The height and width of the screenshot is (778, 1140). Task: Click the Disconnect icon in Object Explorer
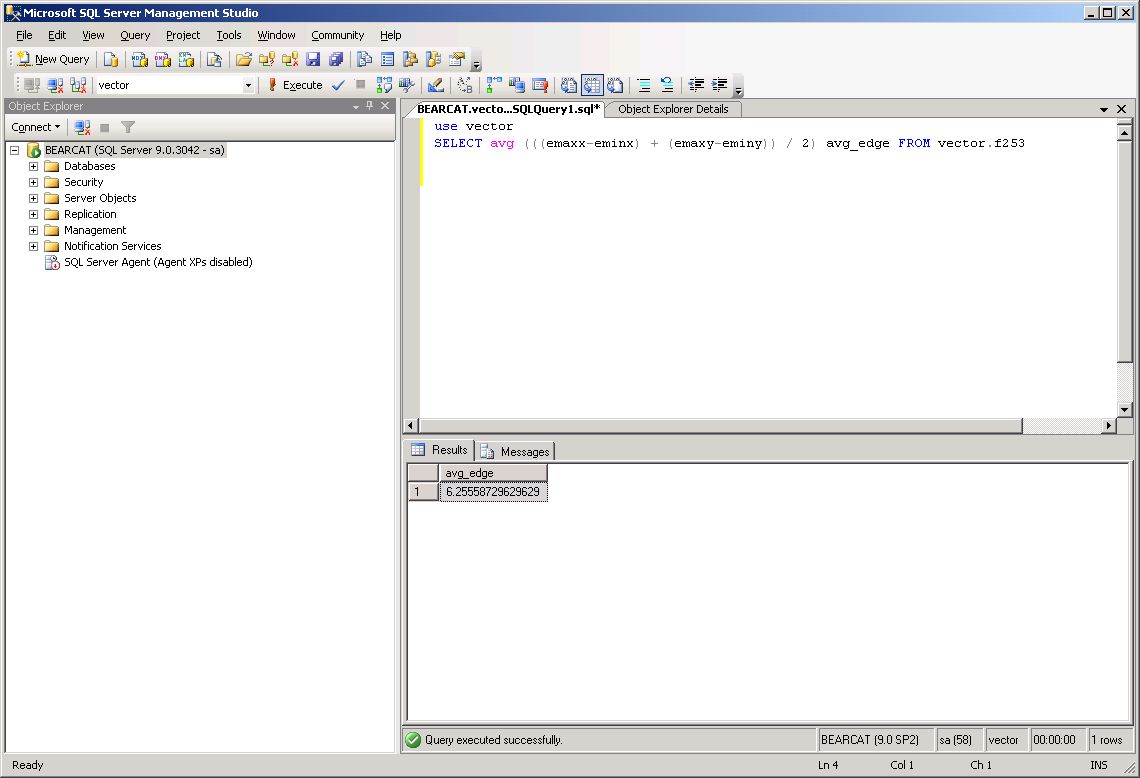coord(83,127)
